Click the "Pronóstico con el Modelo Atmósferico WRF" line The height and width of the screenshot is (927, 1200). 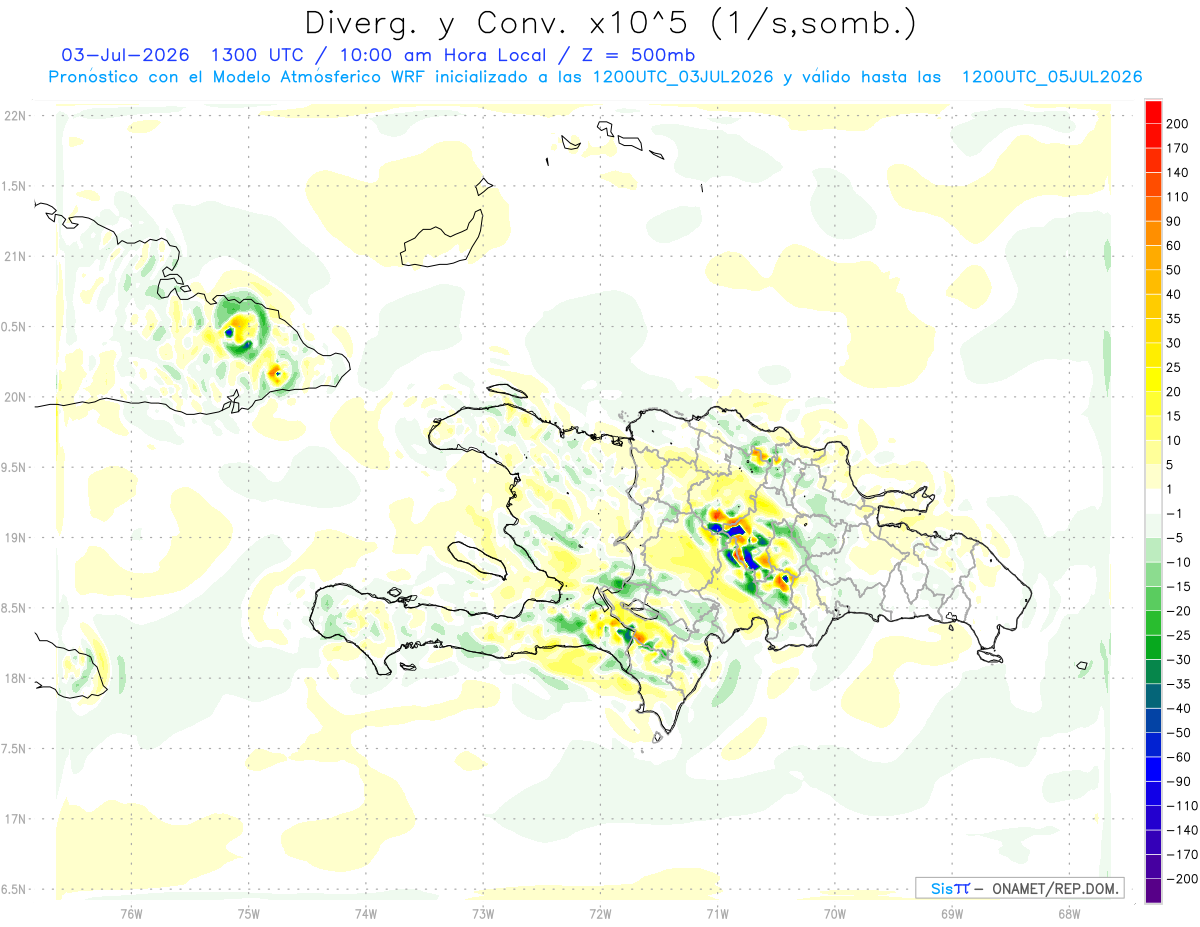click(x=239, y=77)
